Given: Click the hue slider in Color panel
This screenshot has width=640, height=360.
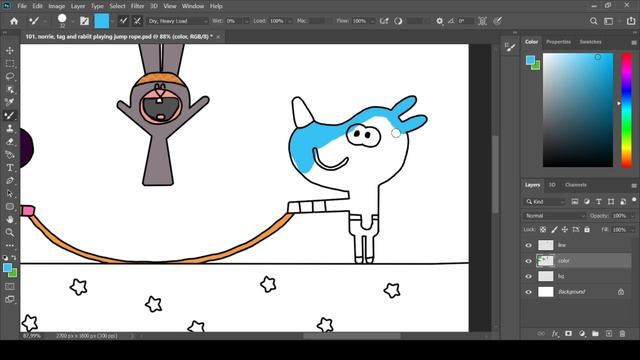Looking at the screenshot, I should pyautogui.click(x=627, y=110).
